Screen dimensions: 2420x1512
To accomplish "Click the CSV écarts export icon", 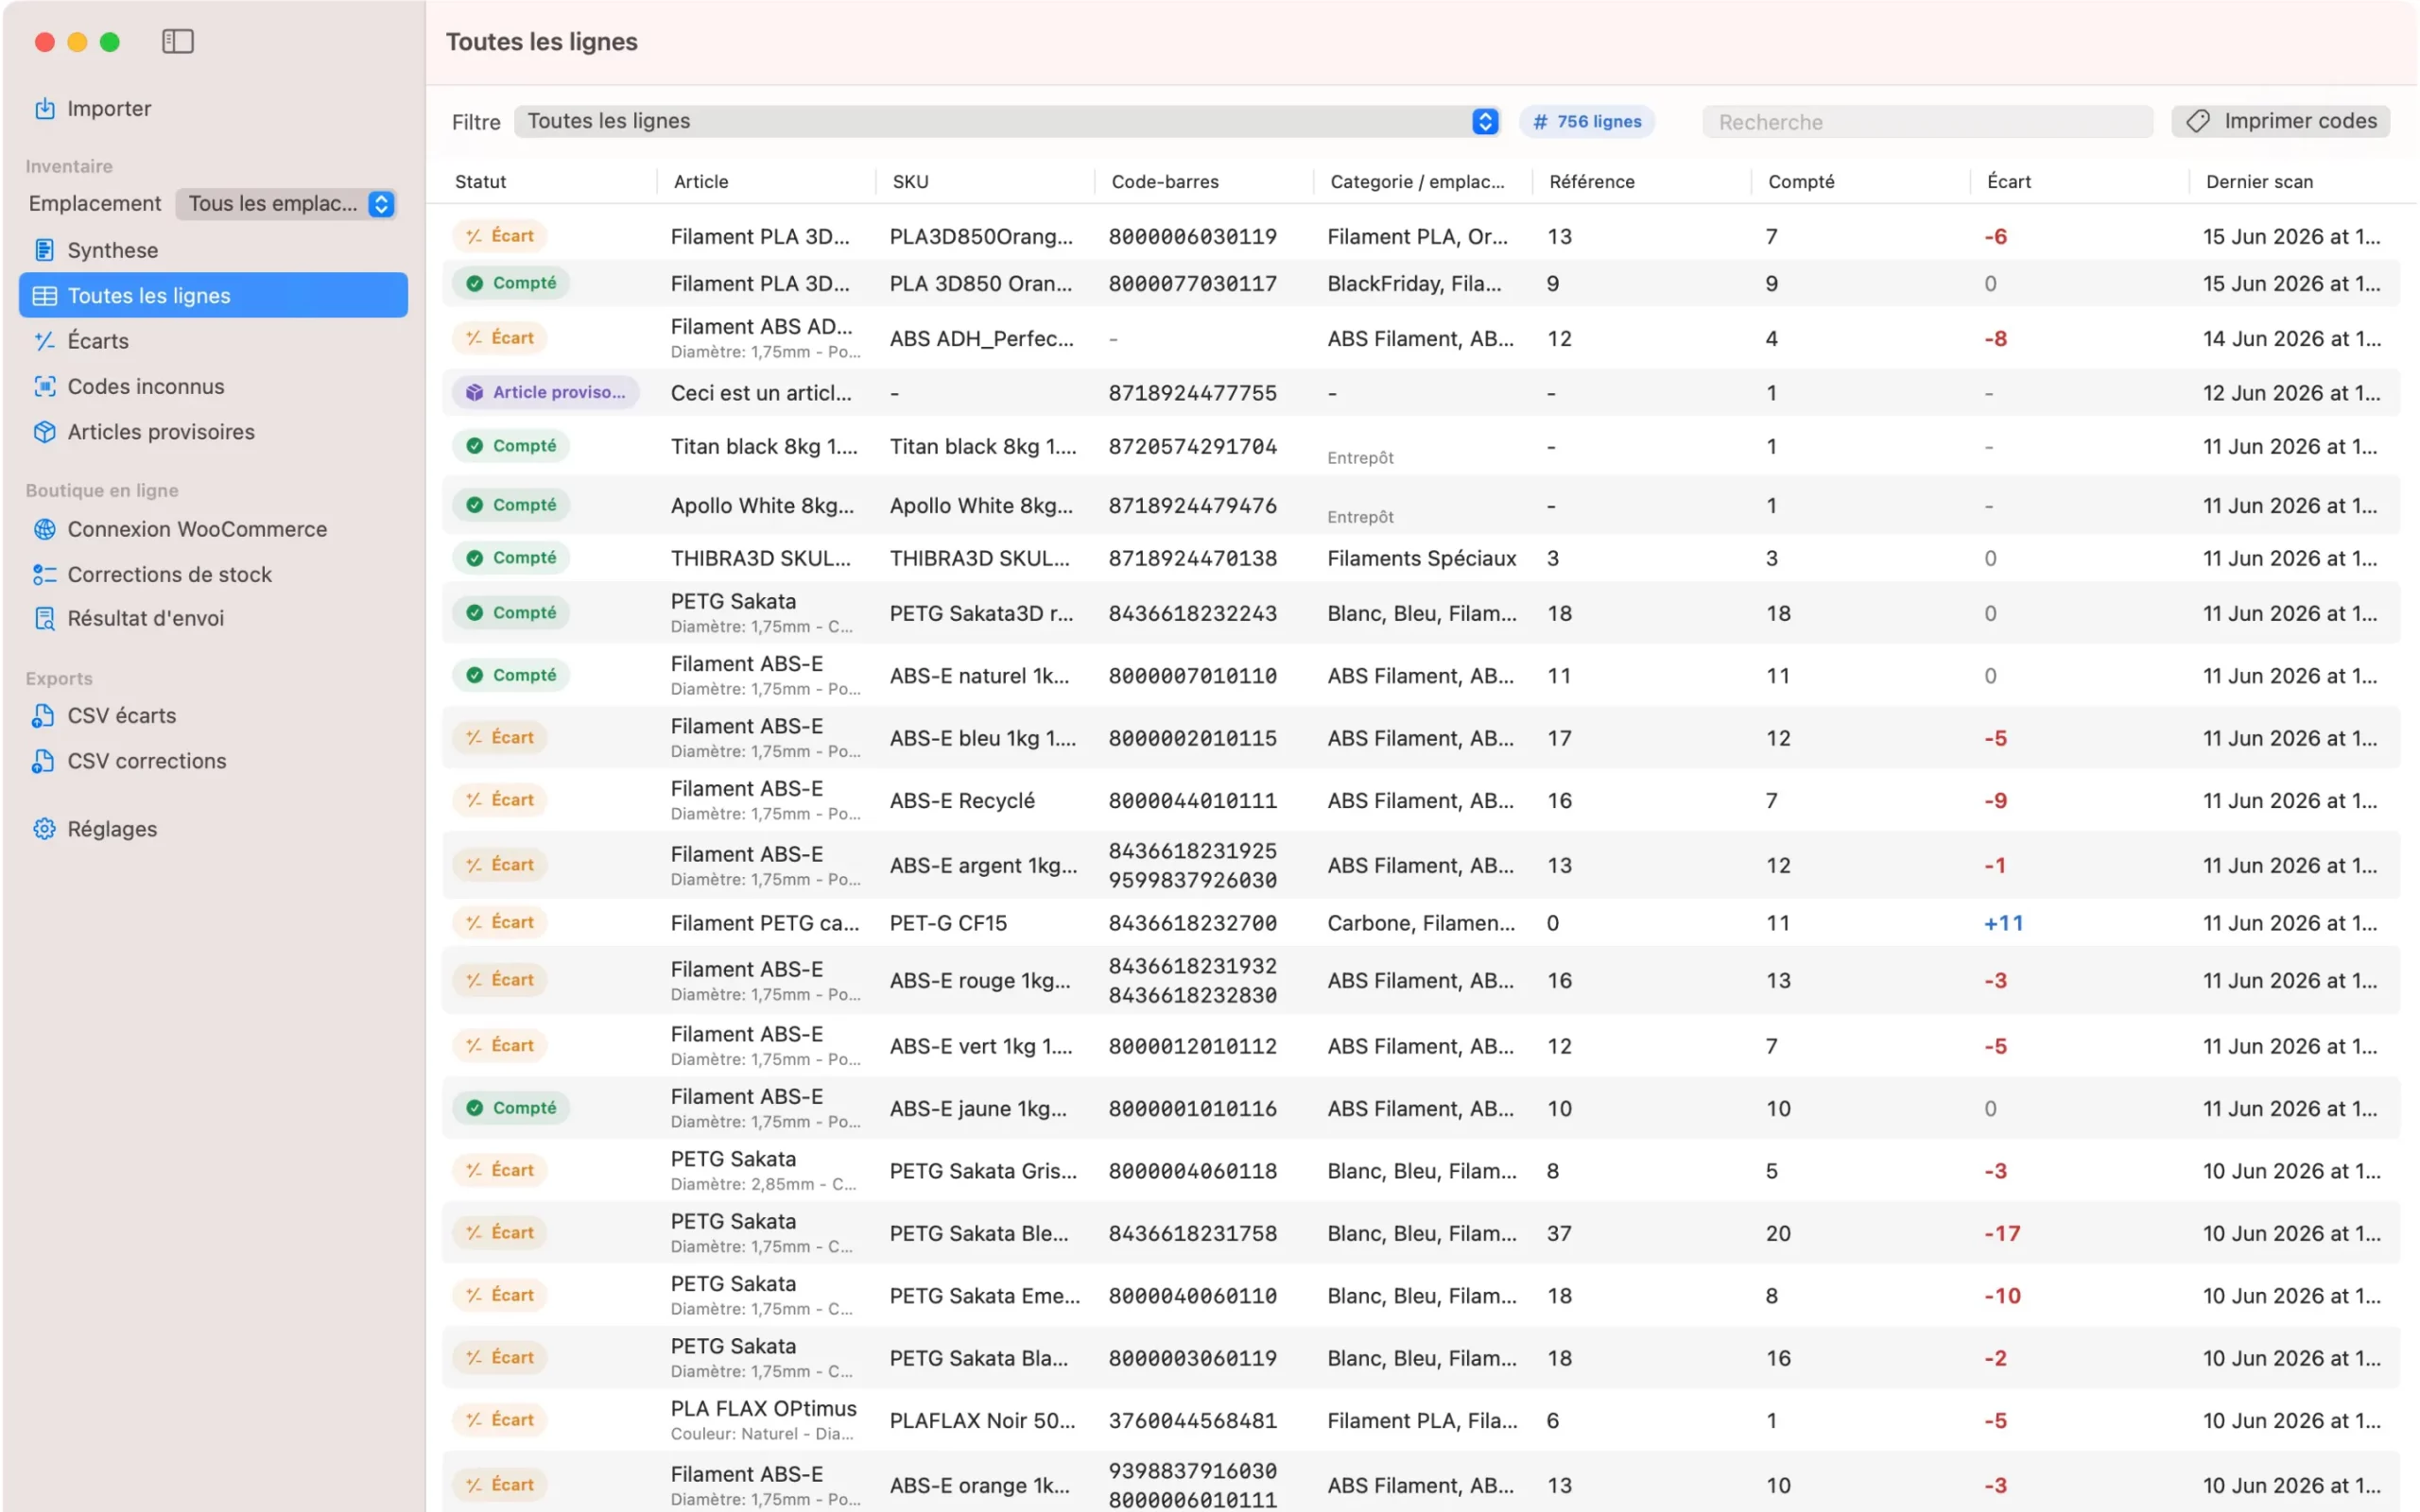I will (43, 715).
